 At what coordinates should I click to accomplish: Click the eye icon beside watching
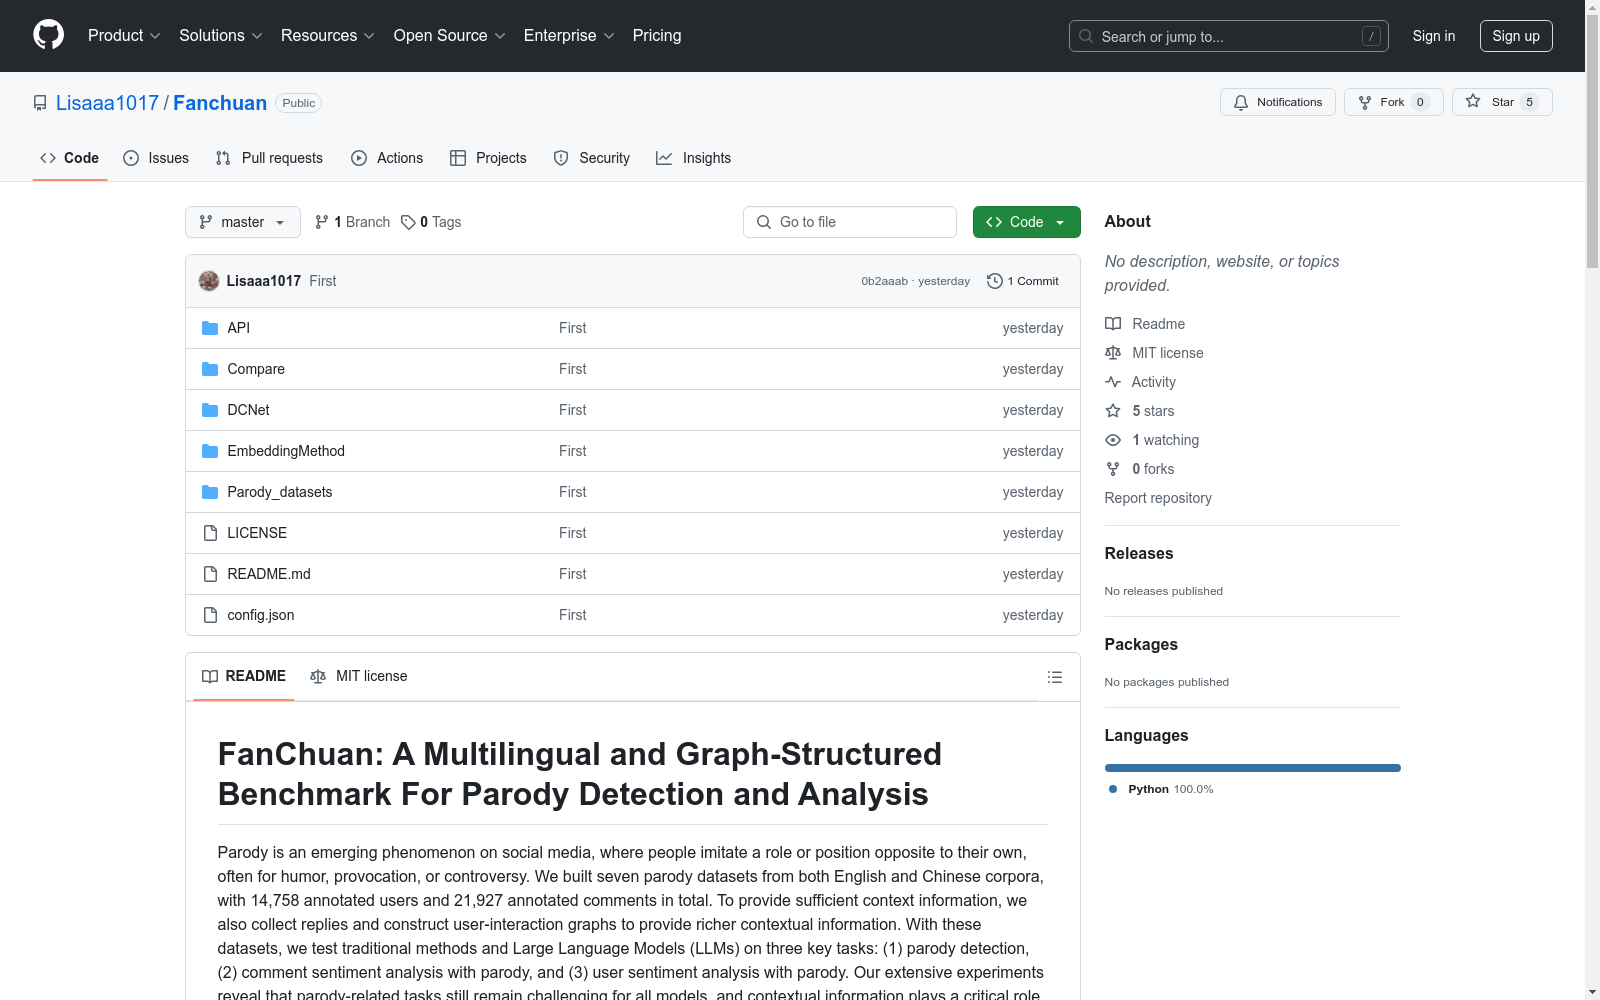pyautogui.click(x=1113, y=440)
